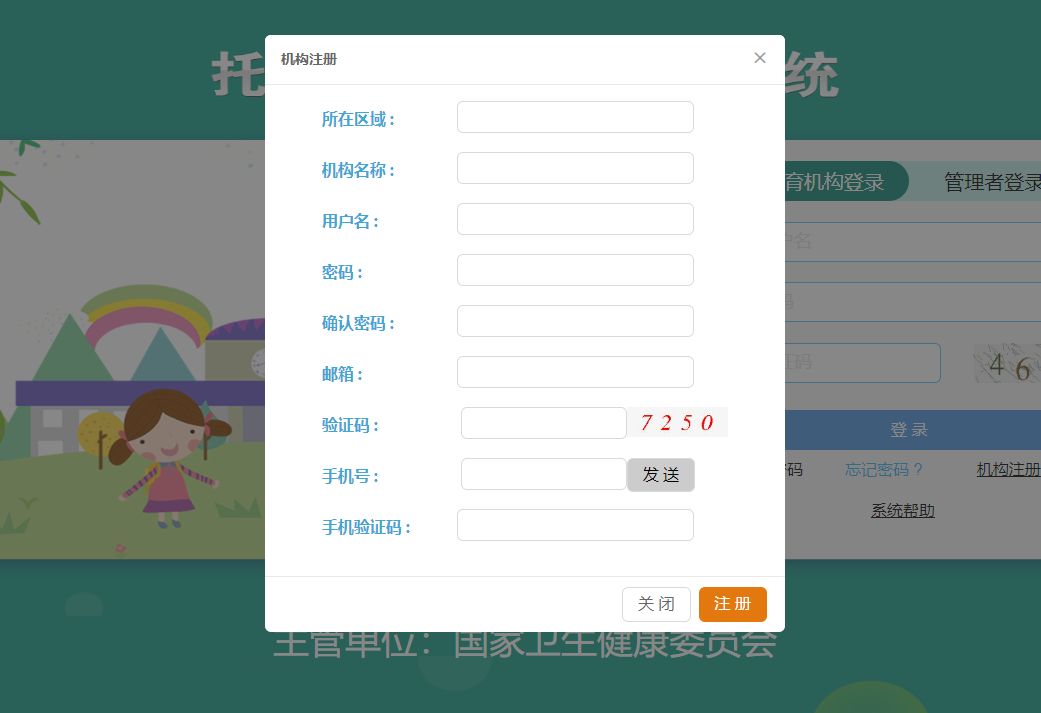
Task: Click the background login captcha input field
Action: pos(862,363)
